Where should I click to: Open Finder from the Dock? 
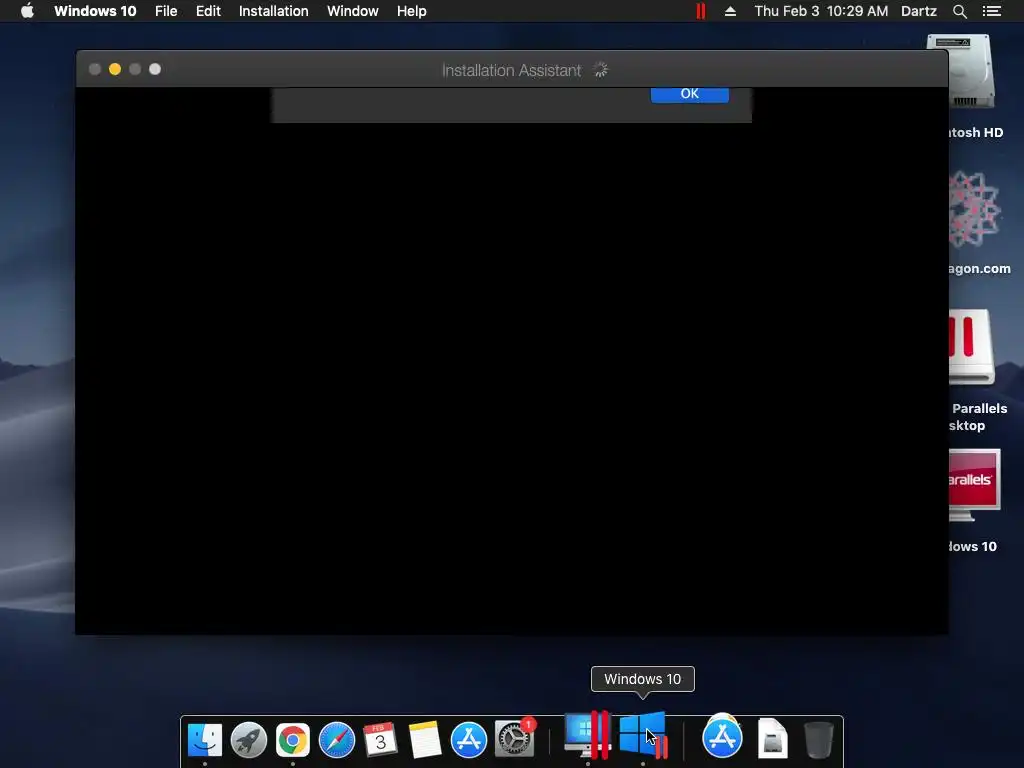[205, 740]
